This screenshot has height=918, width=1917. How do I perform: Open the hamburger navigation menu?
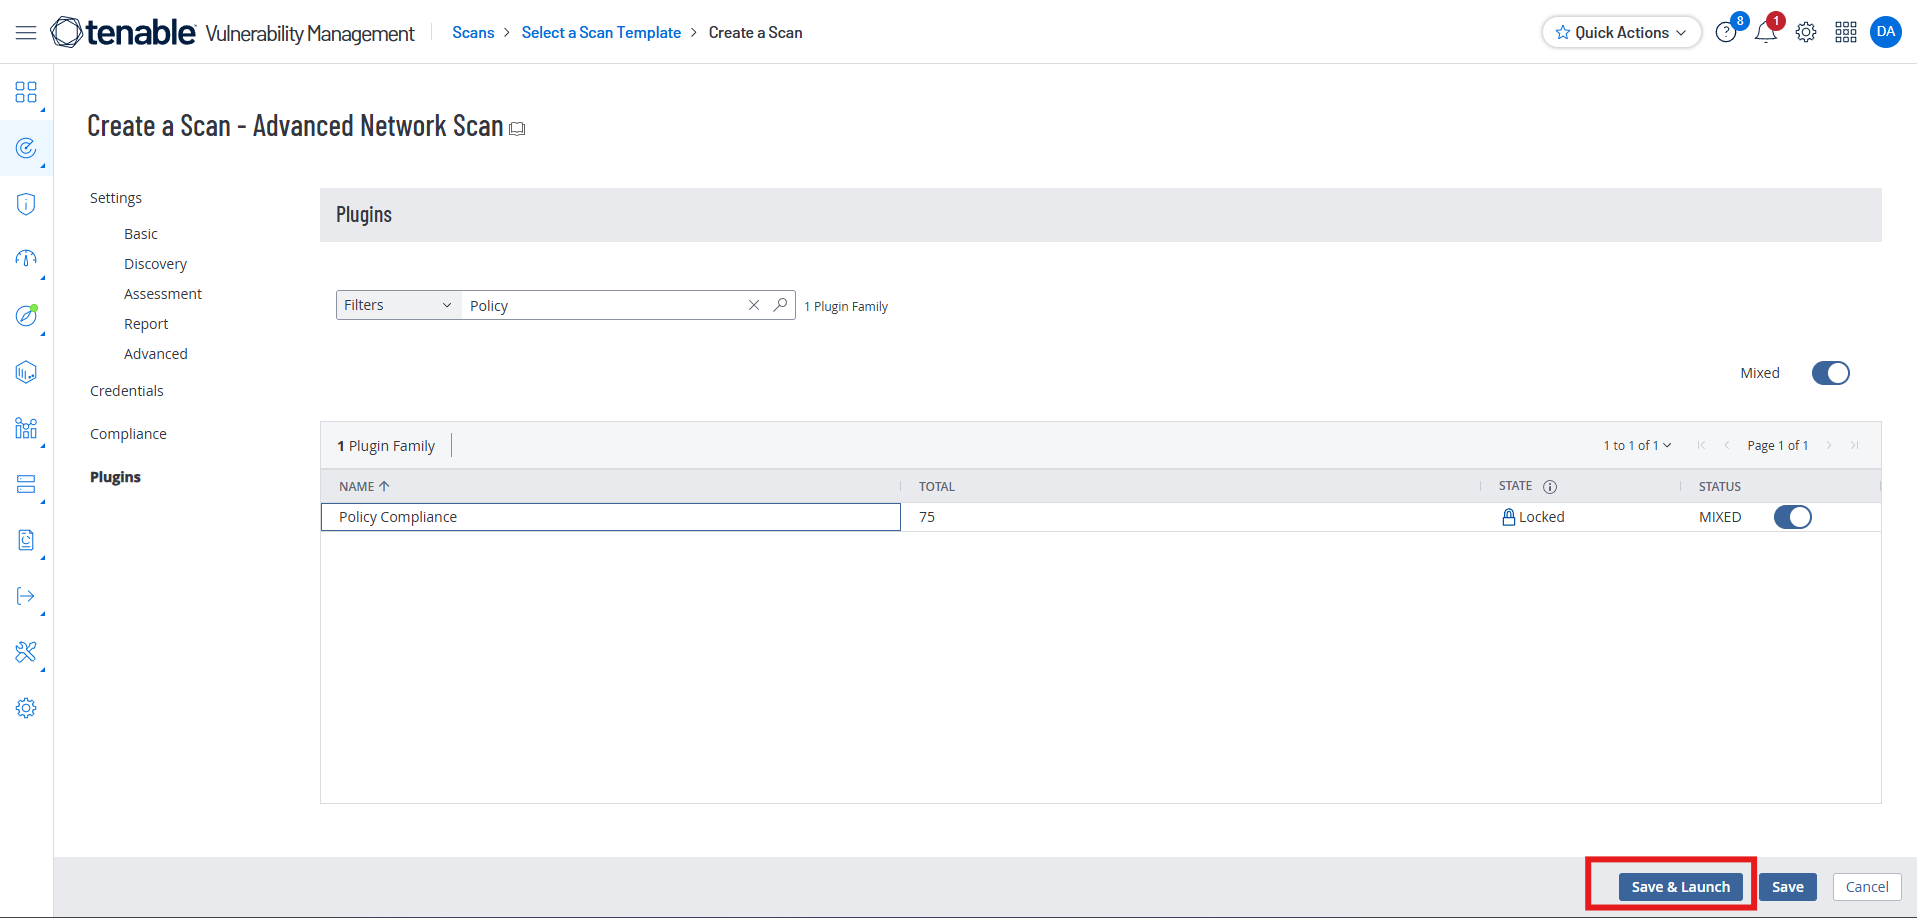point(26,33)
